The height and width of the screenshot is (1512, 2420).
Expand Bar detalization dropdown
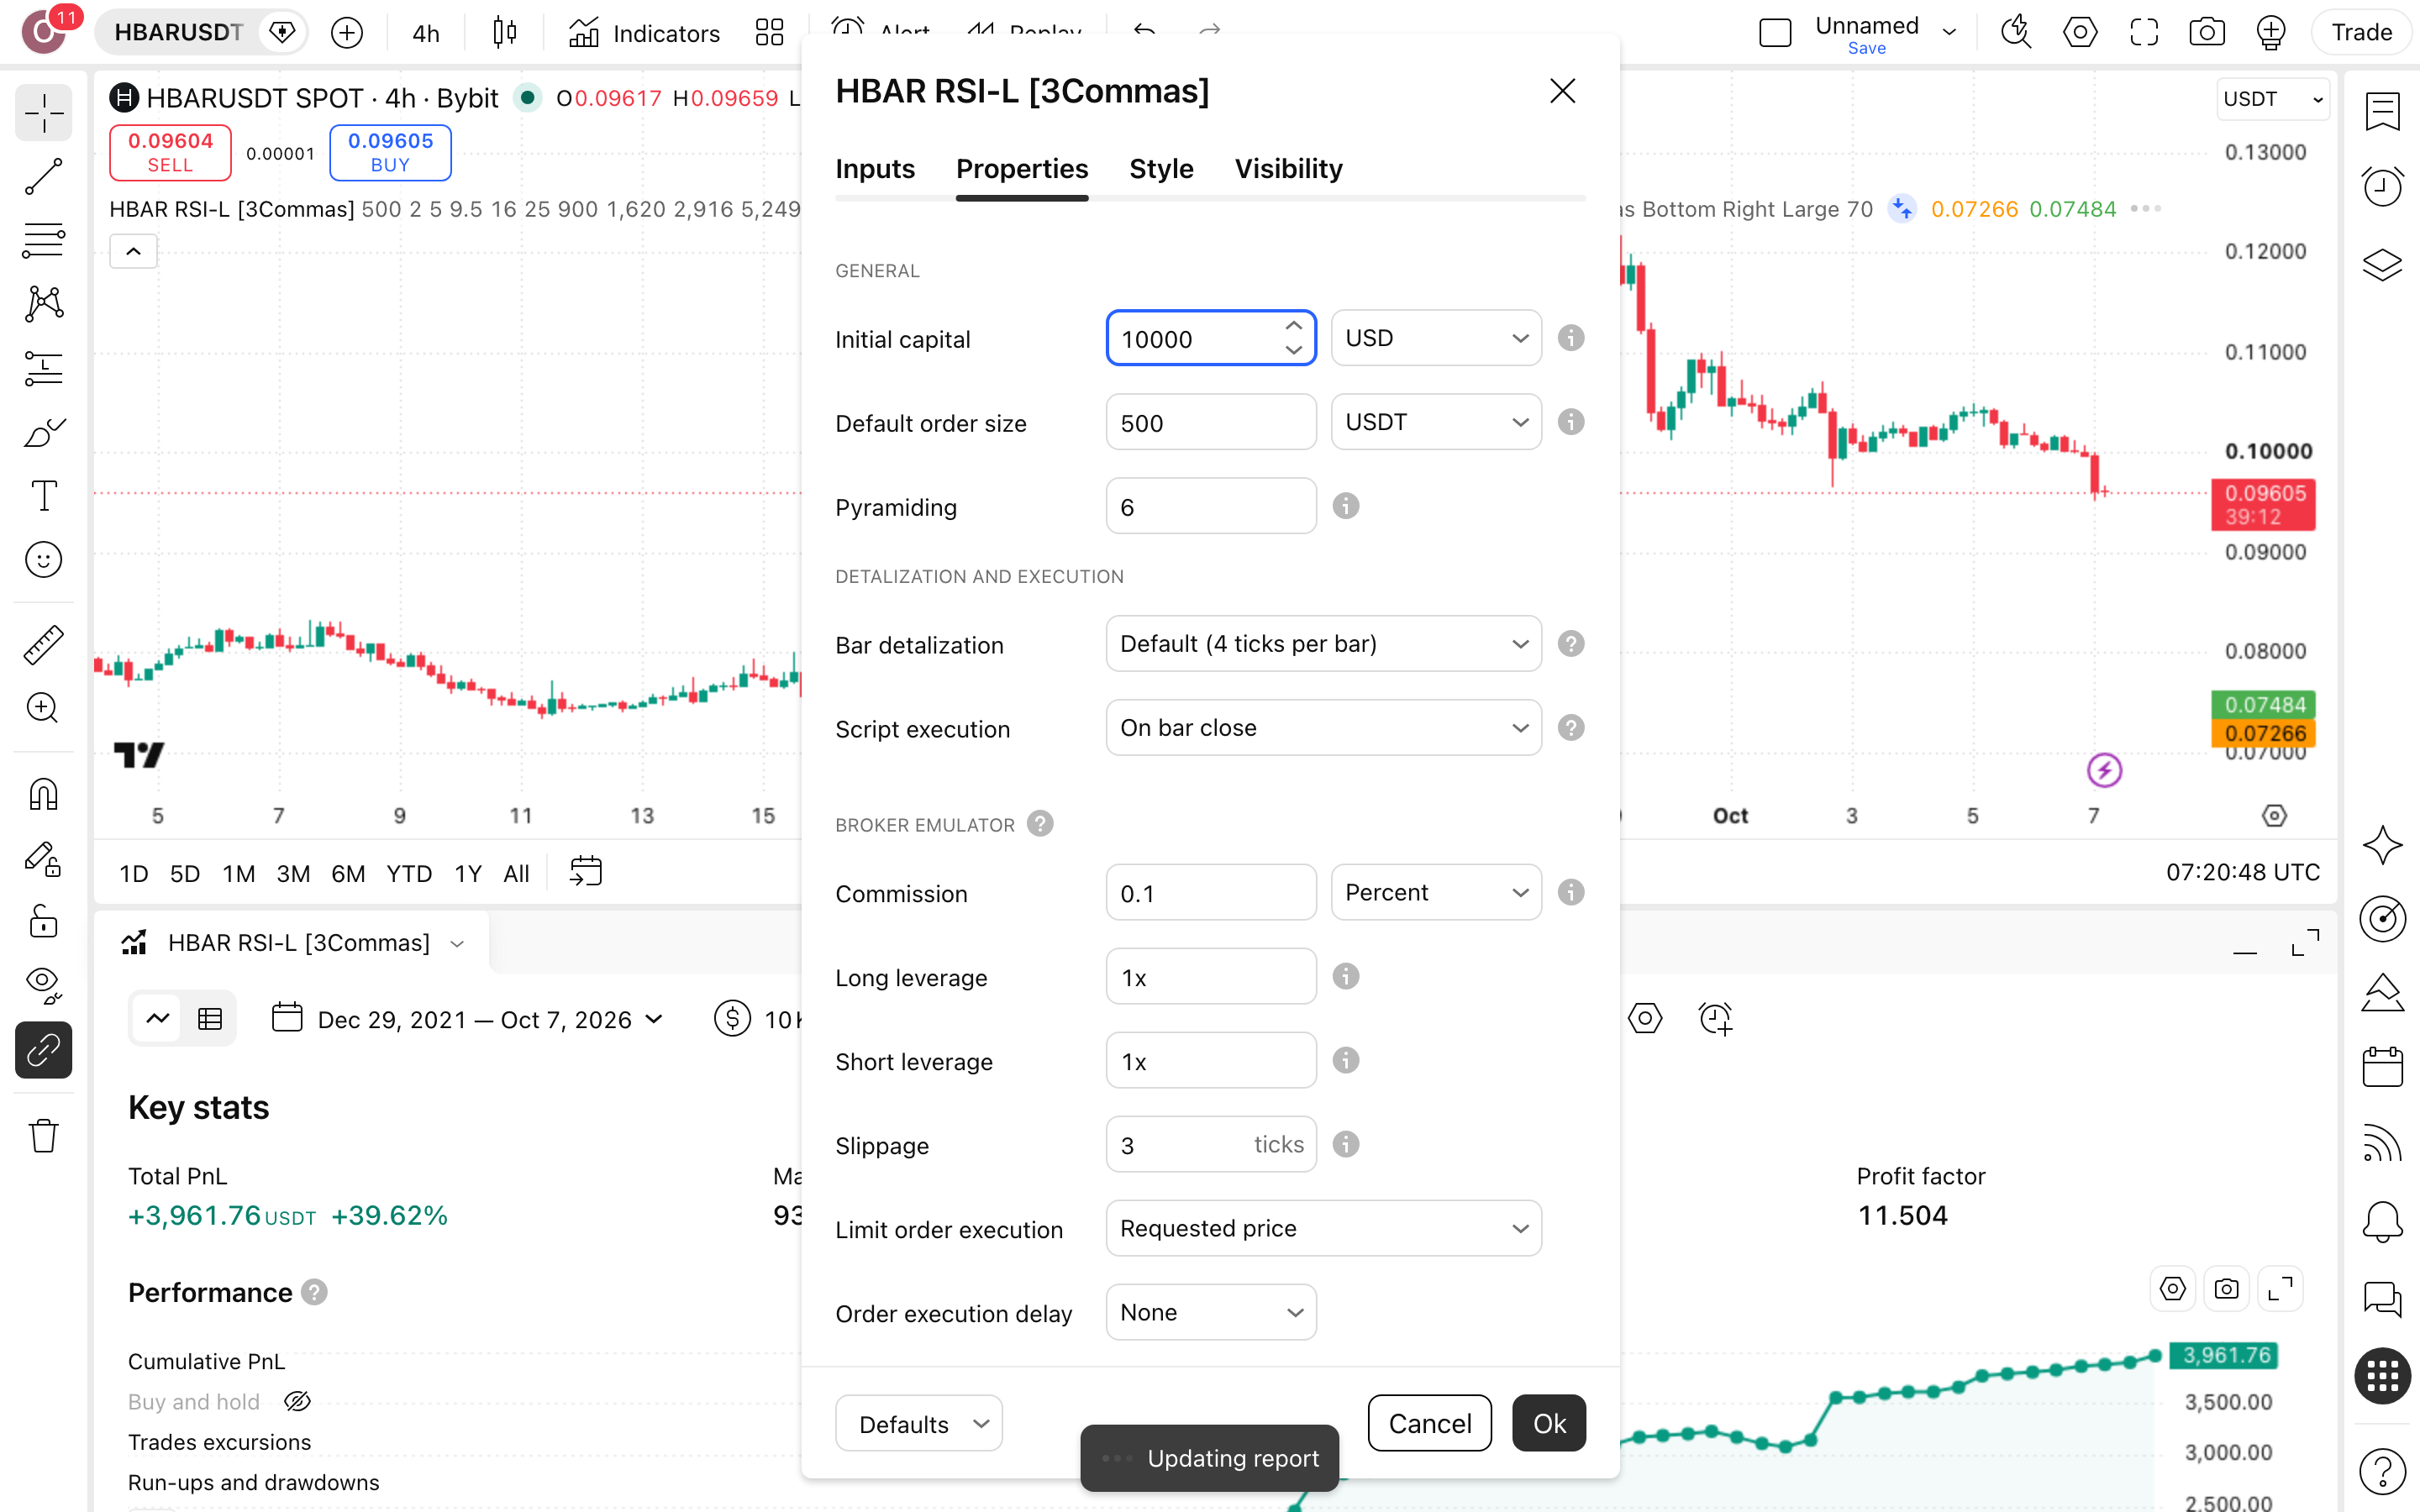(x=1323, y=644)
